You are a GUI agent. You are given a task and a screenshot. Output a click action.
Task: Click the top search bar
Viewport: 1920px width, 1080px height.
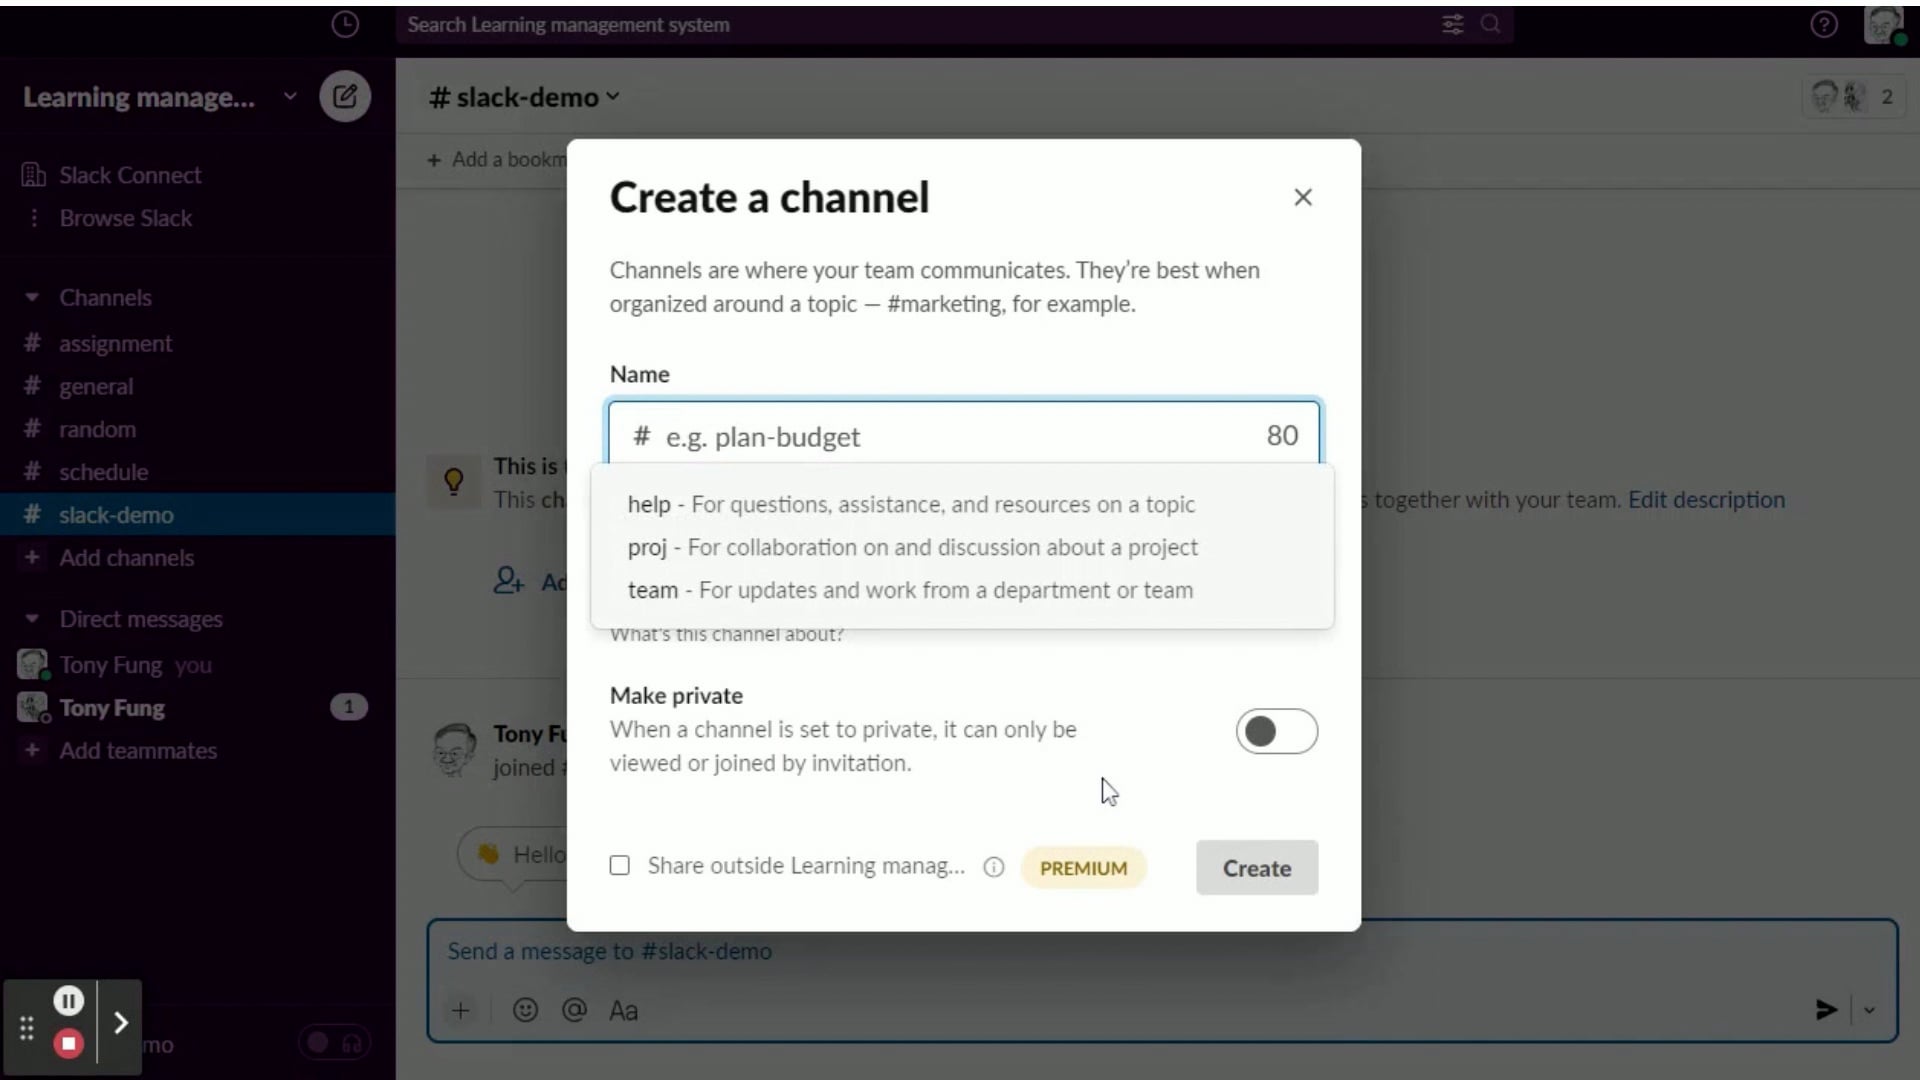[955, 25]
